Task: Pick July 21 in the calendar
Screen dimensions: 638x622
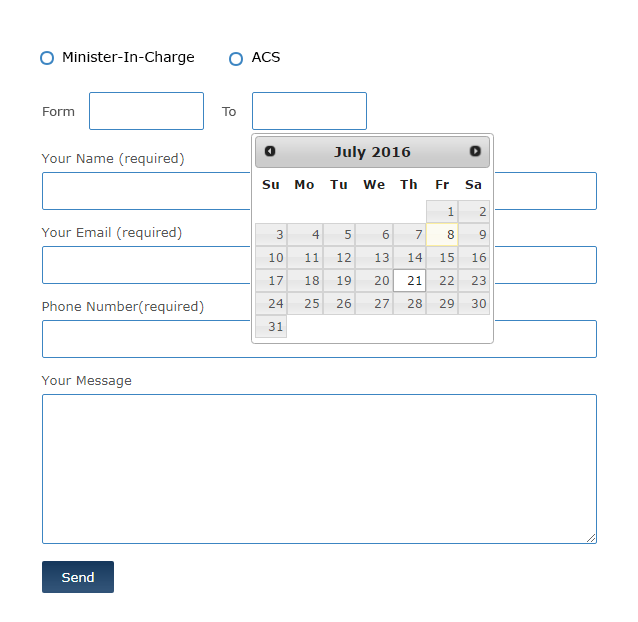Action: pos(410,281)
